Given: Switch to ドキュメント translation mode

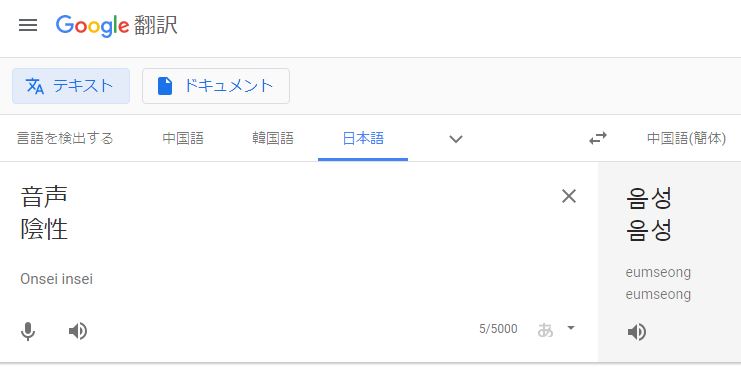Looking at the screenshot, I should (216, 86).
